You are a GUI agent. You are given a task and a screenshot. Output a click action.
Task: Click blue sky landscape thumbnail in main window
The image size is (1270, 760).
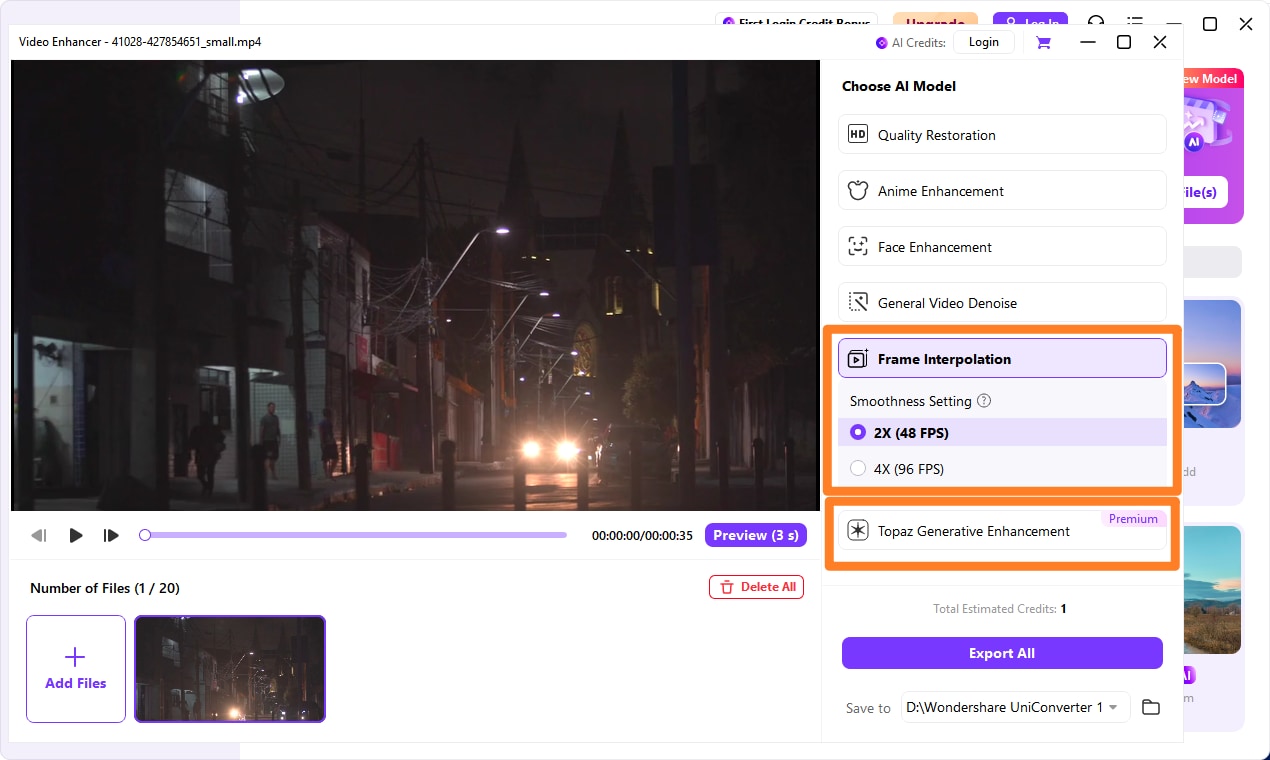1212,590
